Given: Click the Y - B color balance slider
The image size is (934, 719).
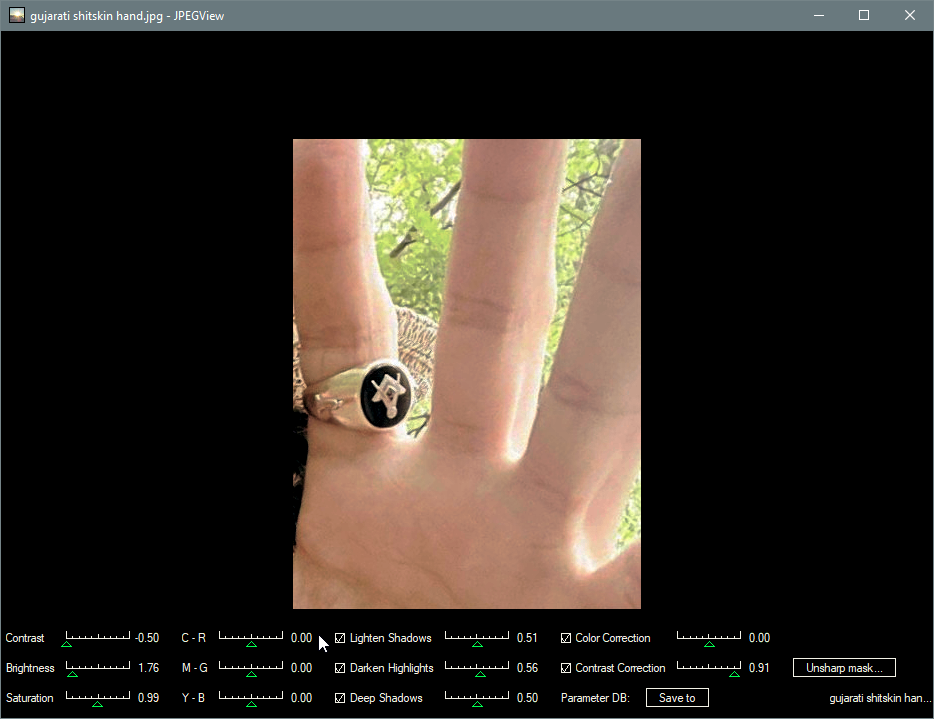Looking at the screenshot, I should click(251, 698).
